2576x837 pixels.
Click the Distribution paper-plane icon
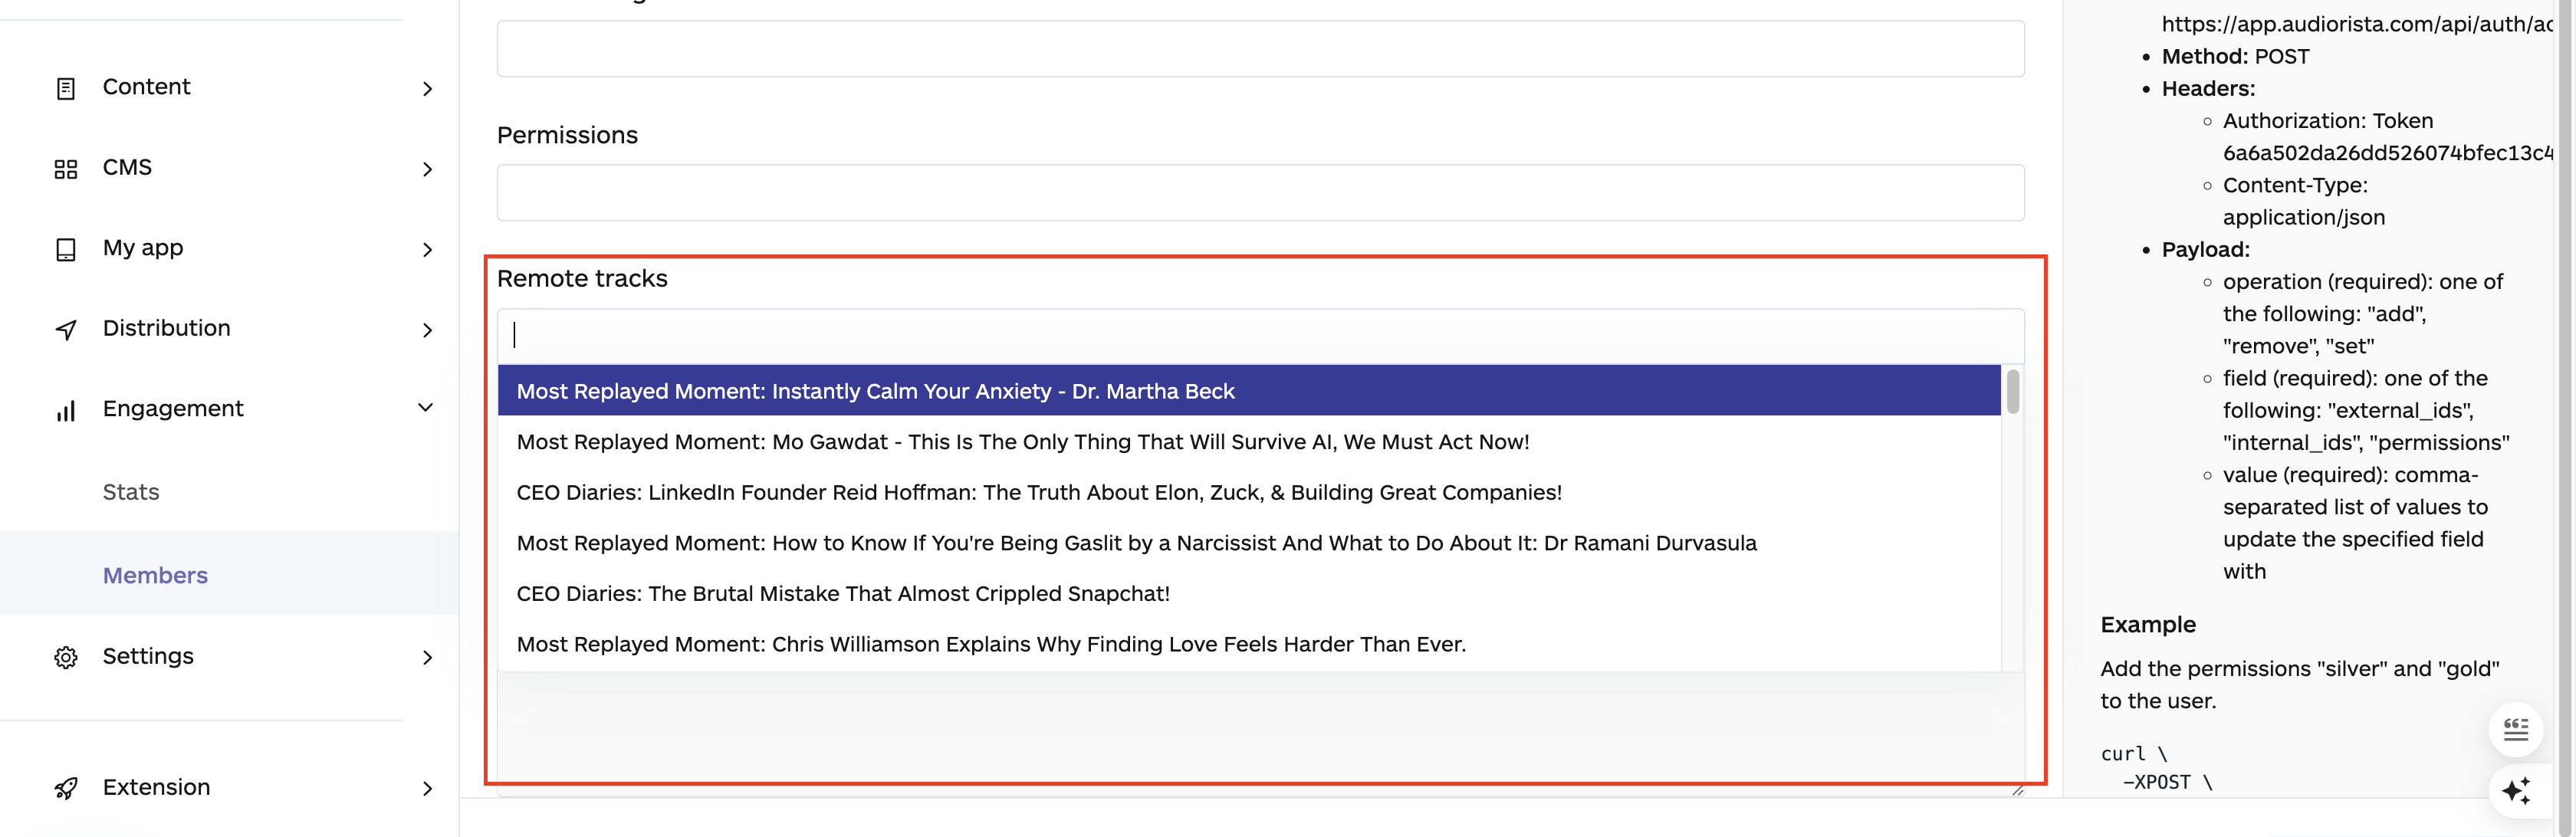pos(66,330)
